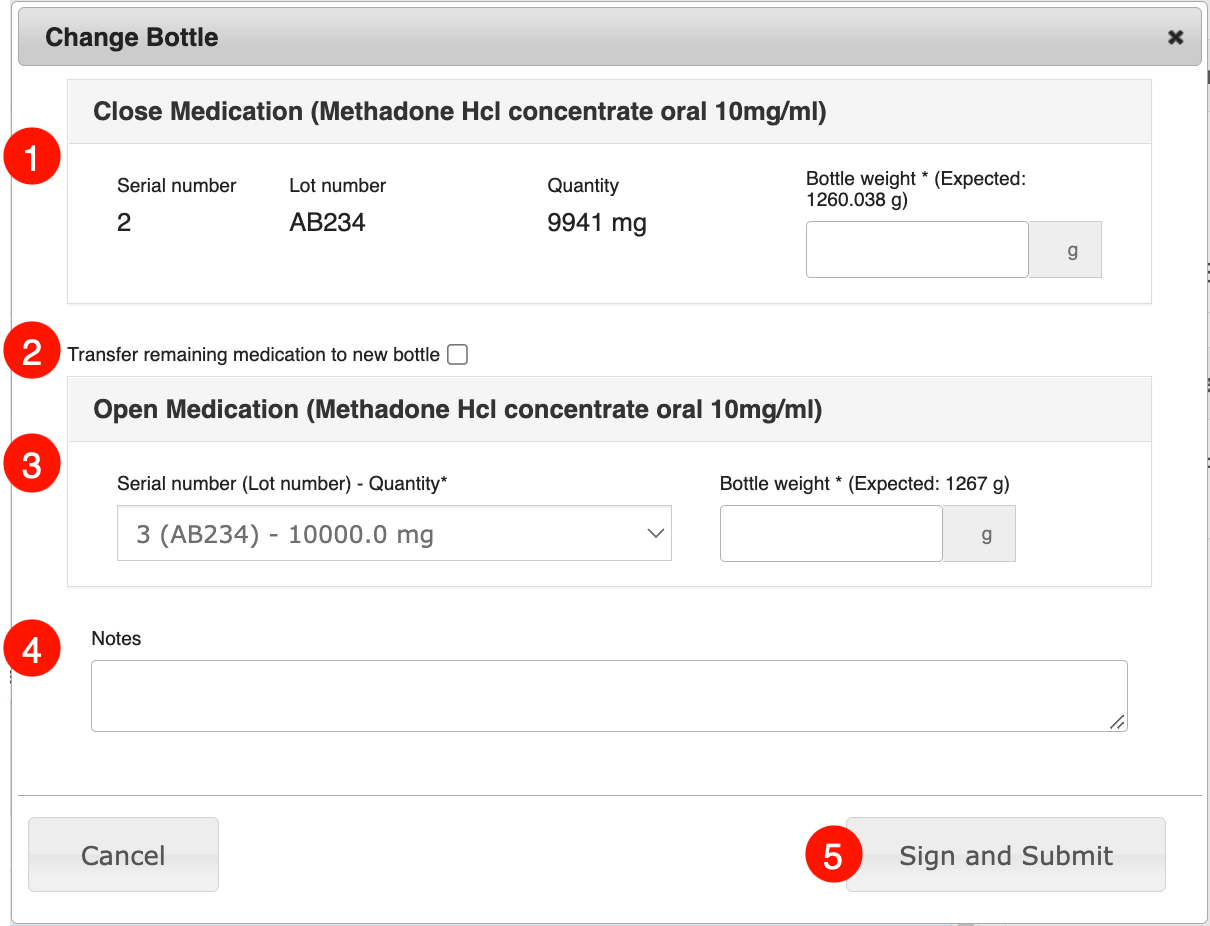Click the Notes label
Viewport: 1210px width, 926px height.
pos(116,638)
